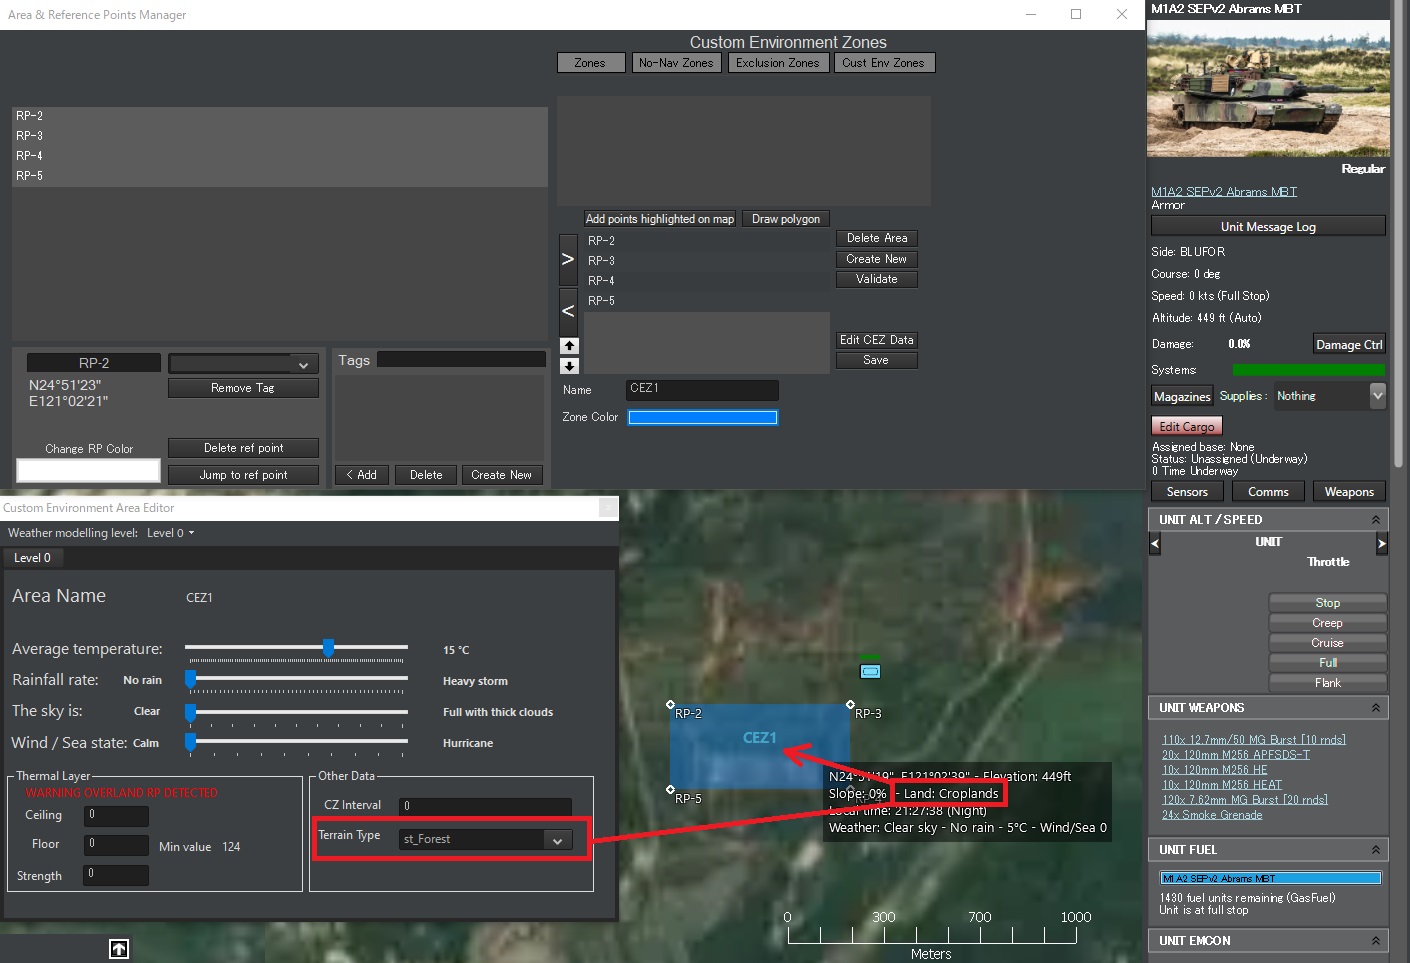Open Weather modelling level dropdown

pos(171,533)
